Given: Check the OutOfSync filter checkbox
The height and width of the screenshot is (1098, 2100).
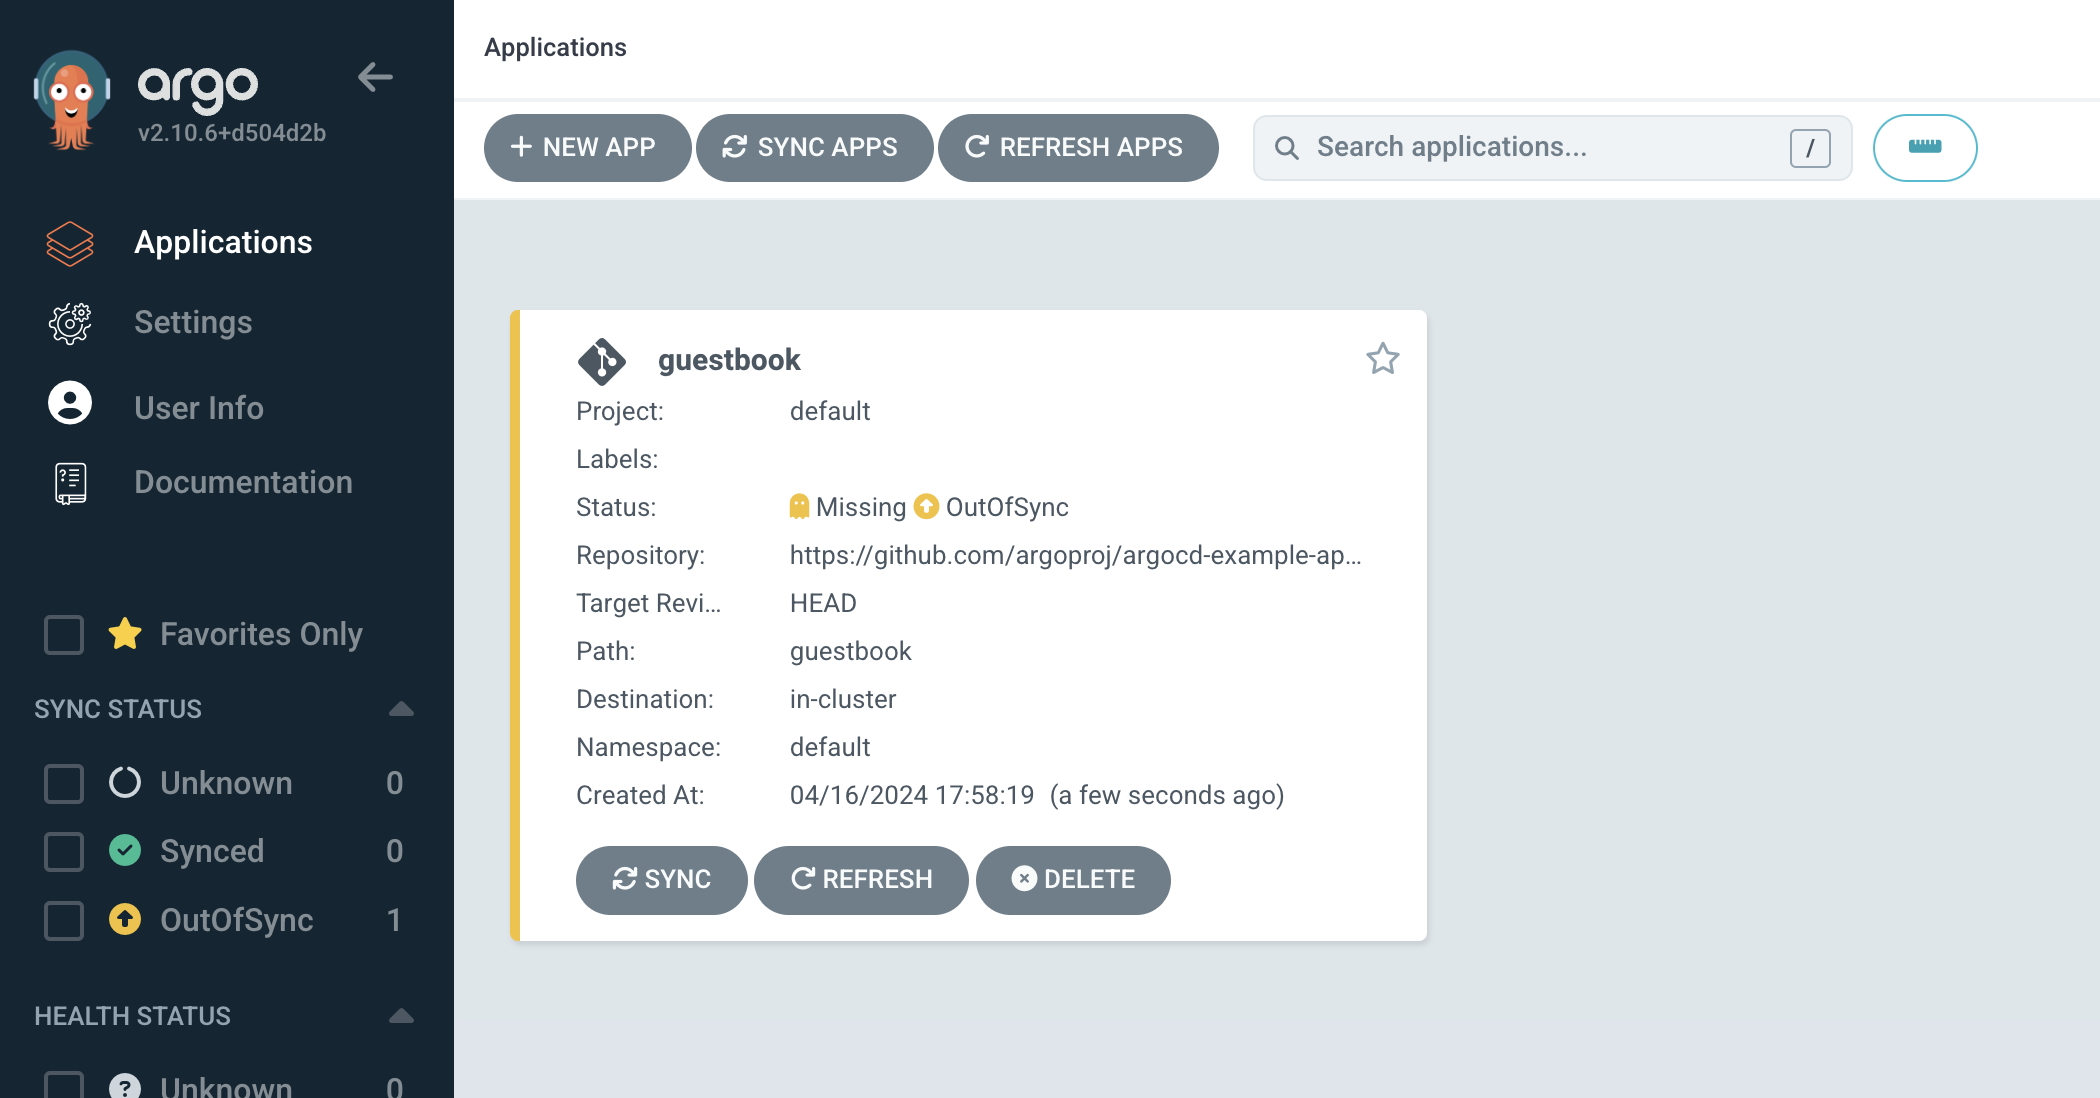Looking at the screenshot, I should click(x=64, y=920).
